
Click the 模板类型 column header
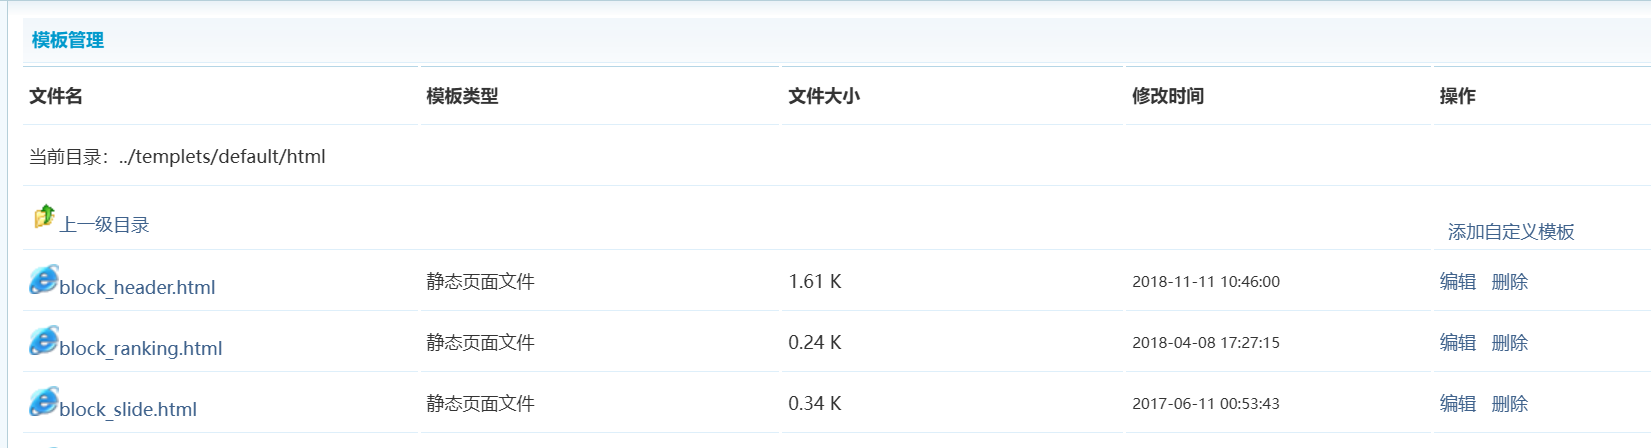[x=462, y=96]
